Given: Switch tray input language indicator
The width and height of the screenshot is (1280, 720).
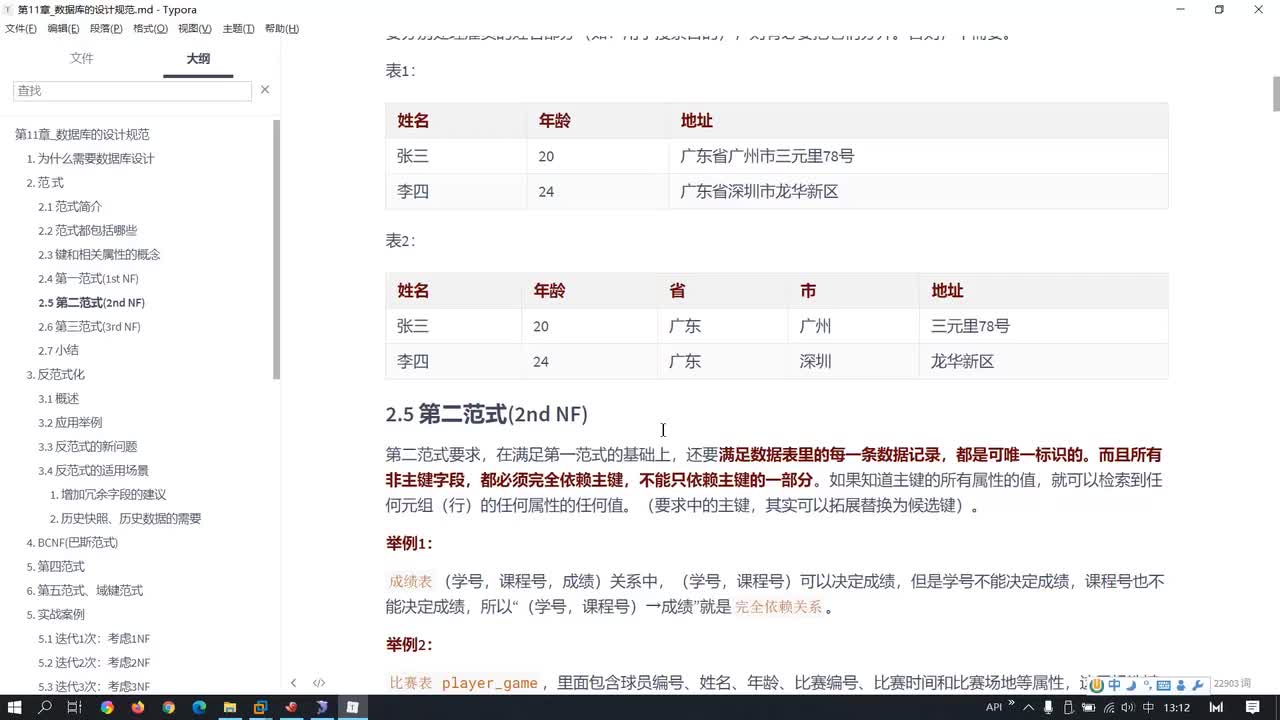Looking at the screenshot, I should [x=1148, y=708].
